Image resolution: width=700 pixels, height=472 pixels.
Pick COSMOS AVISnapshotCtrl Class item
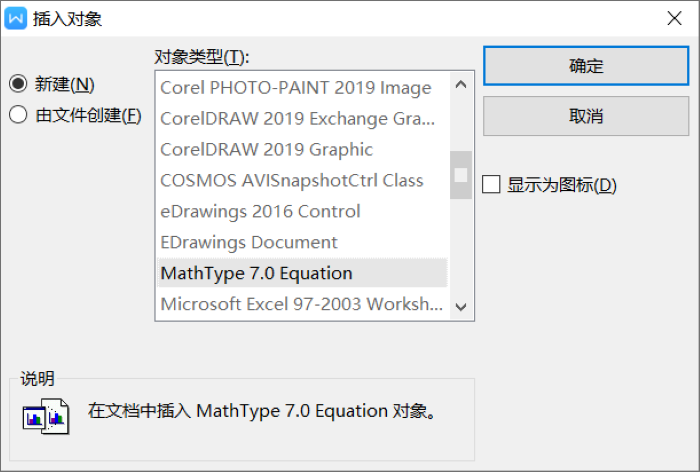(292, 181)
